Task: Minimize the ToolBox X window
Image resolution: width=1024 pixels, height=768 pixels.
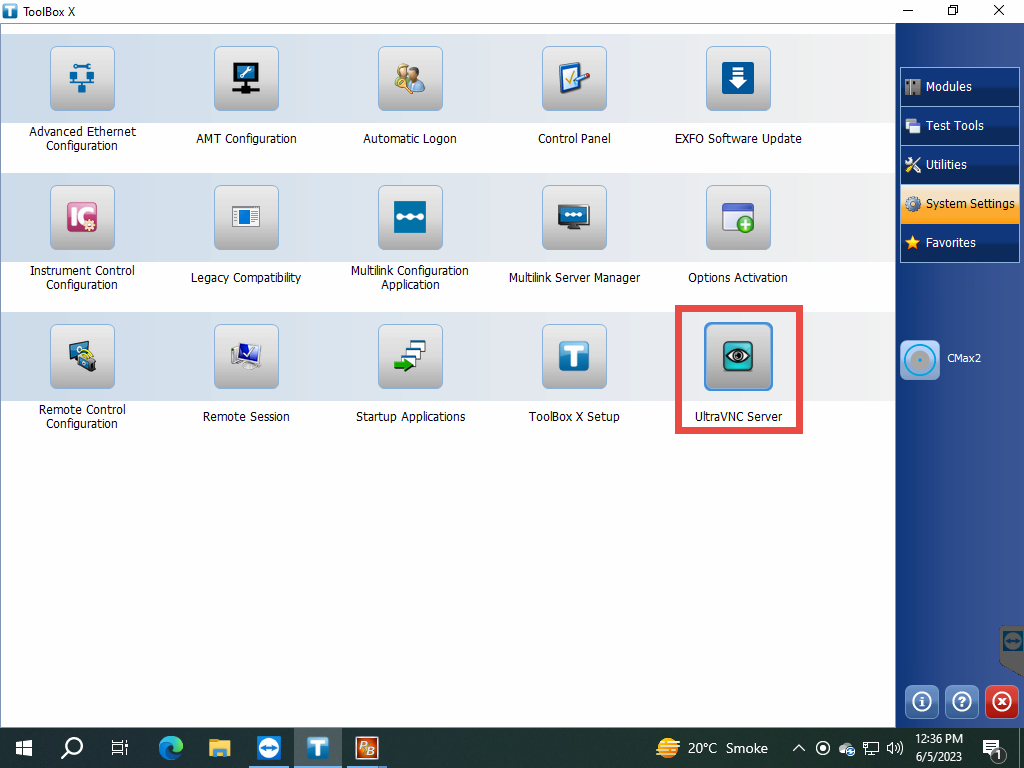Action: pyautogui.click(x=908, y=10)
